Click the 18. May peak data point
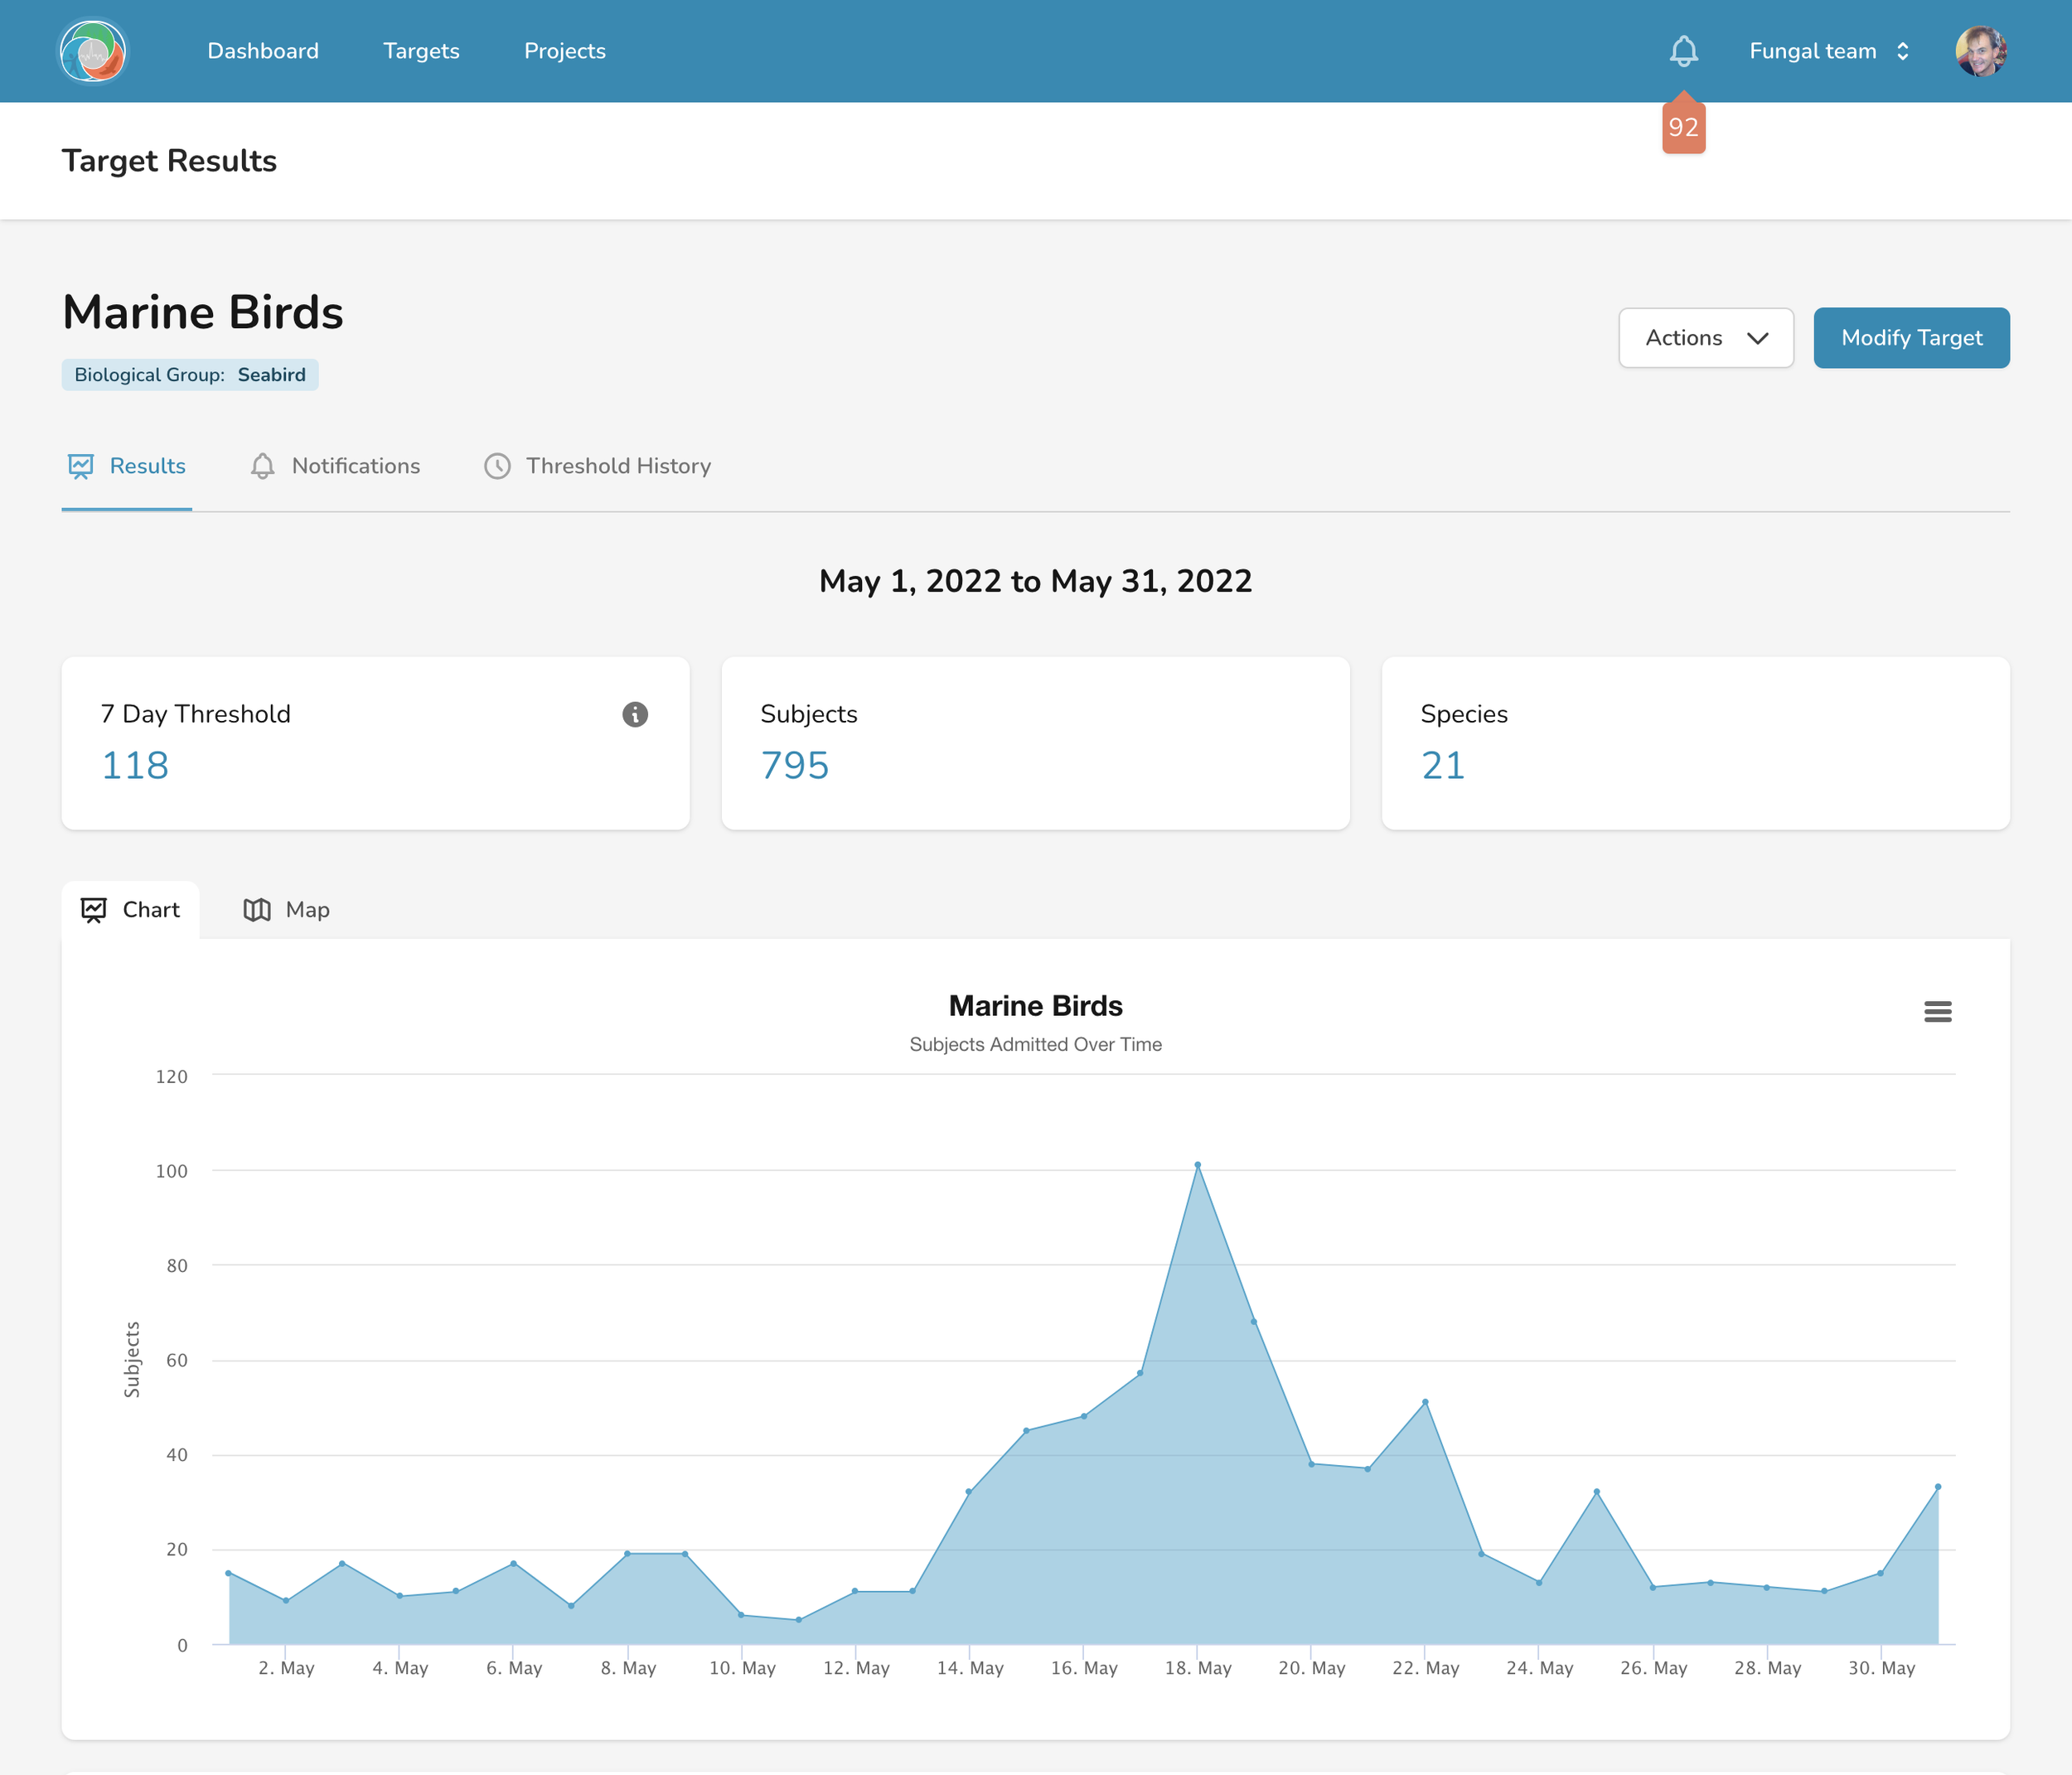Screen dimensions: 2072x1775 pos(1197,1165)
